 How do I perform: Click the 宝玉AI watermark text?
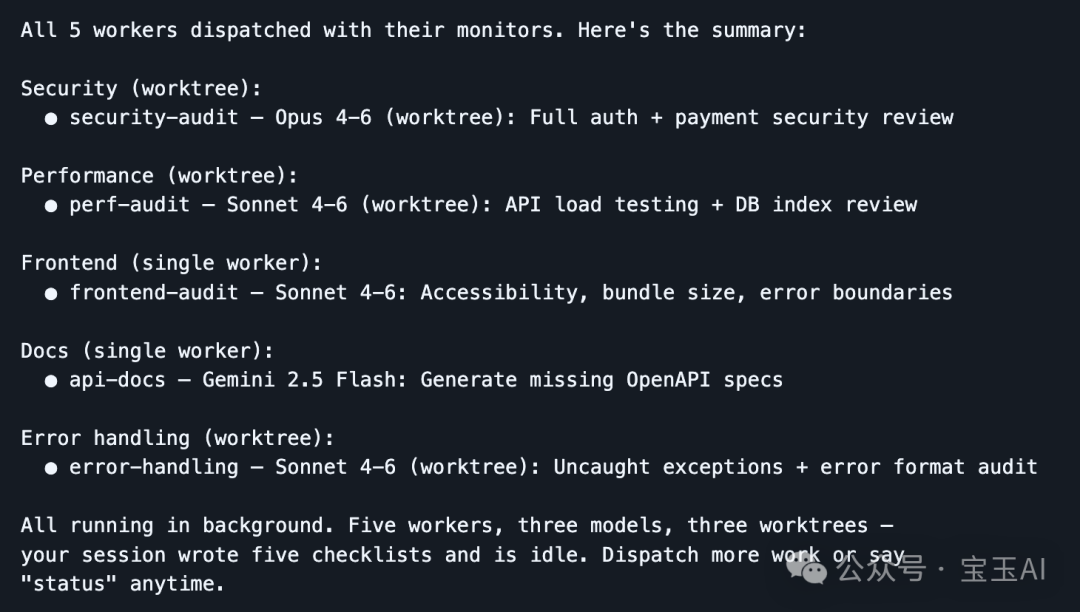[1003, 570]
